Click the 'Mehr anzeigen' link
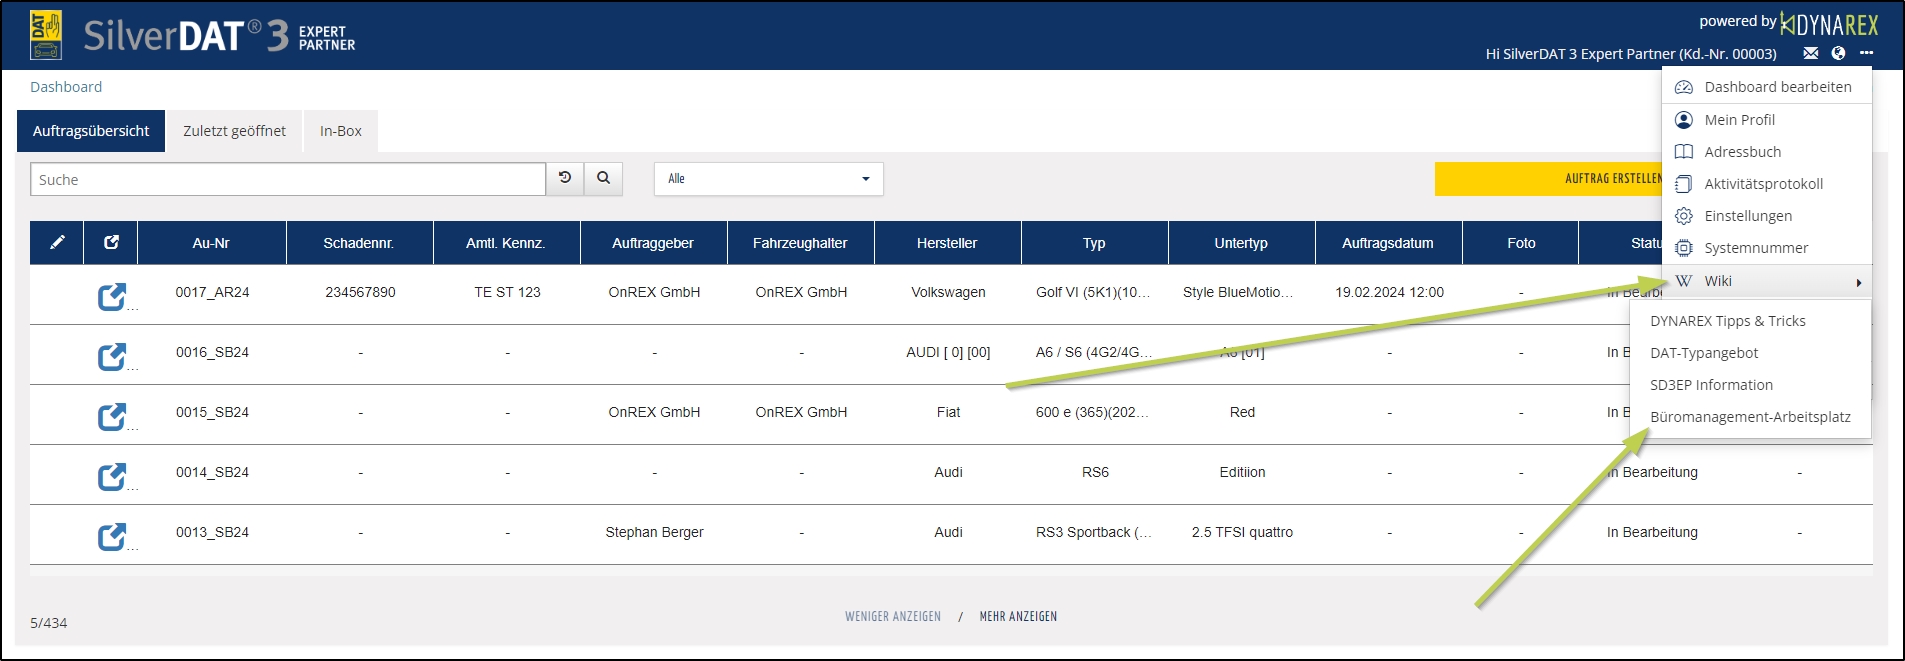This screenshot has height=661, width=1905. [1018, 617]
